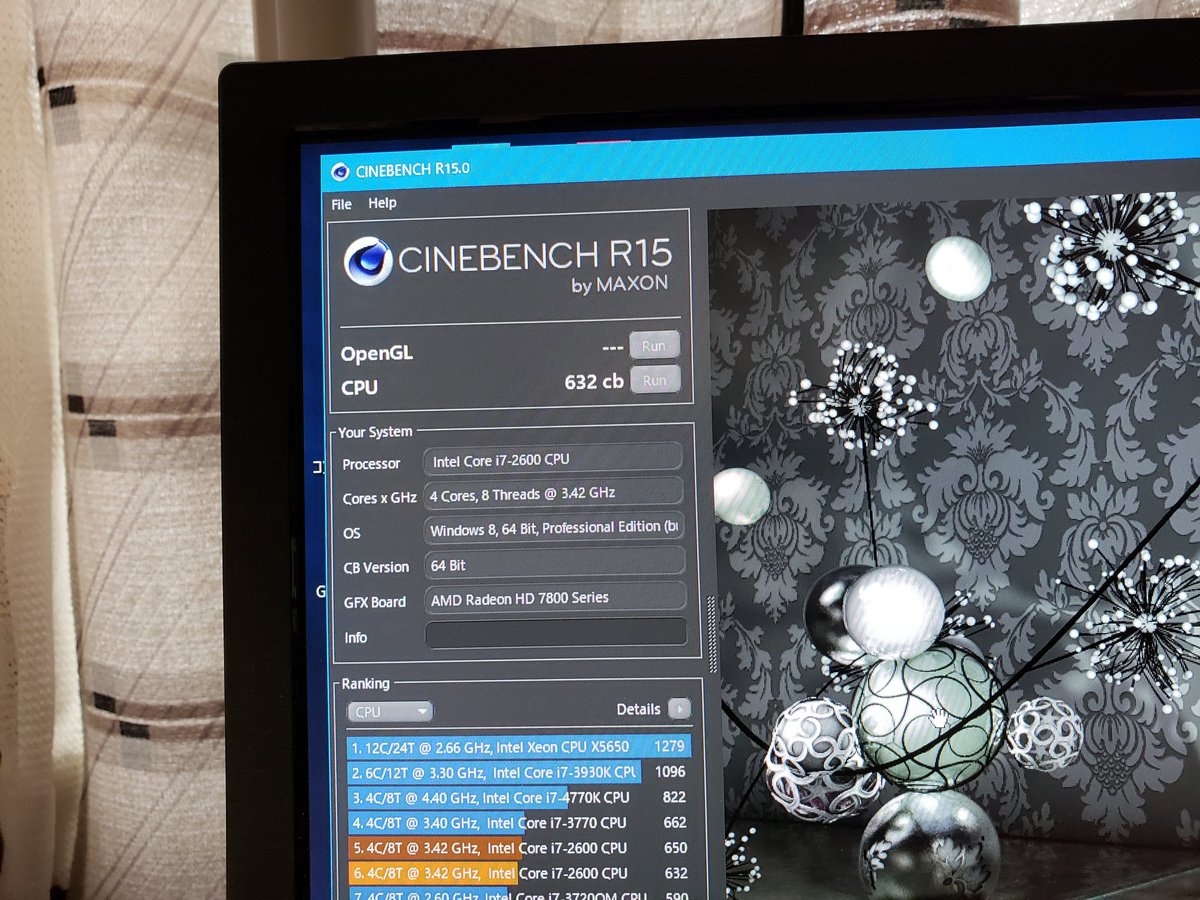
Task: Click the empty Info input field
Action: pos(556,633)
